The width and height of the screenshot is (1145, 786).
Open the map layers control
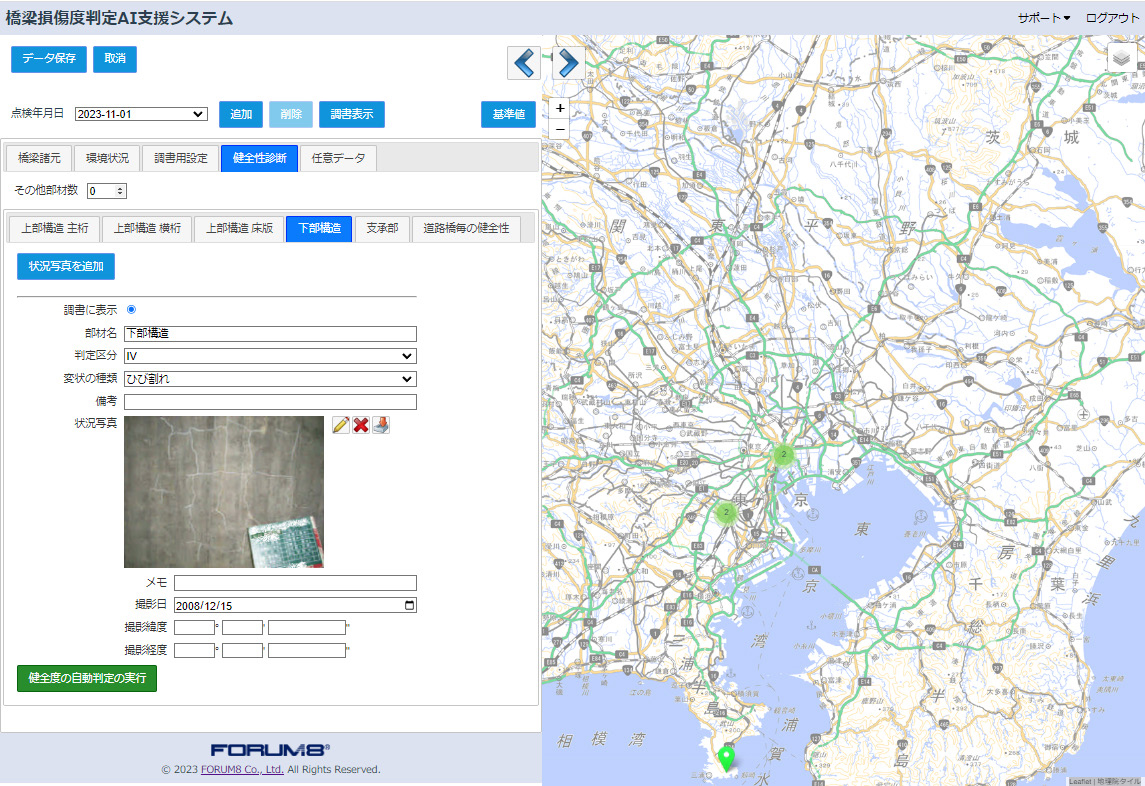coord(1122,58)
